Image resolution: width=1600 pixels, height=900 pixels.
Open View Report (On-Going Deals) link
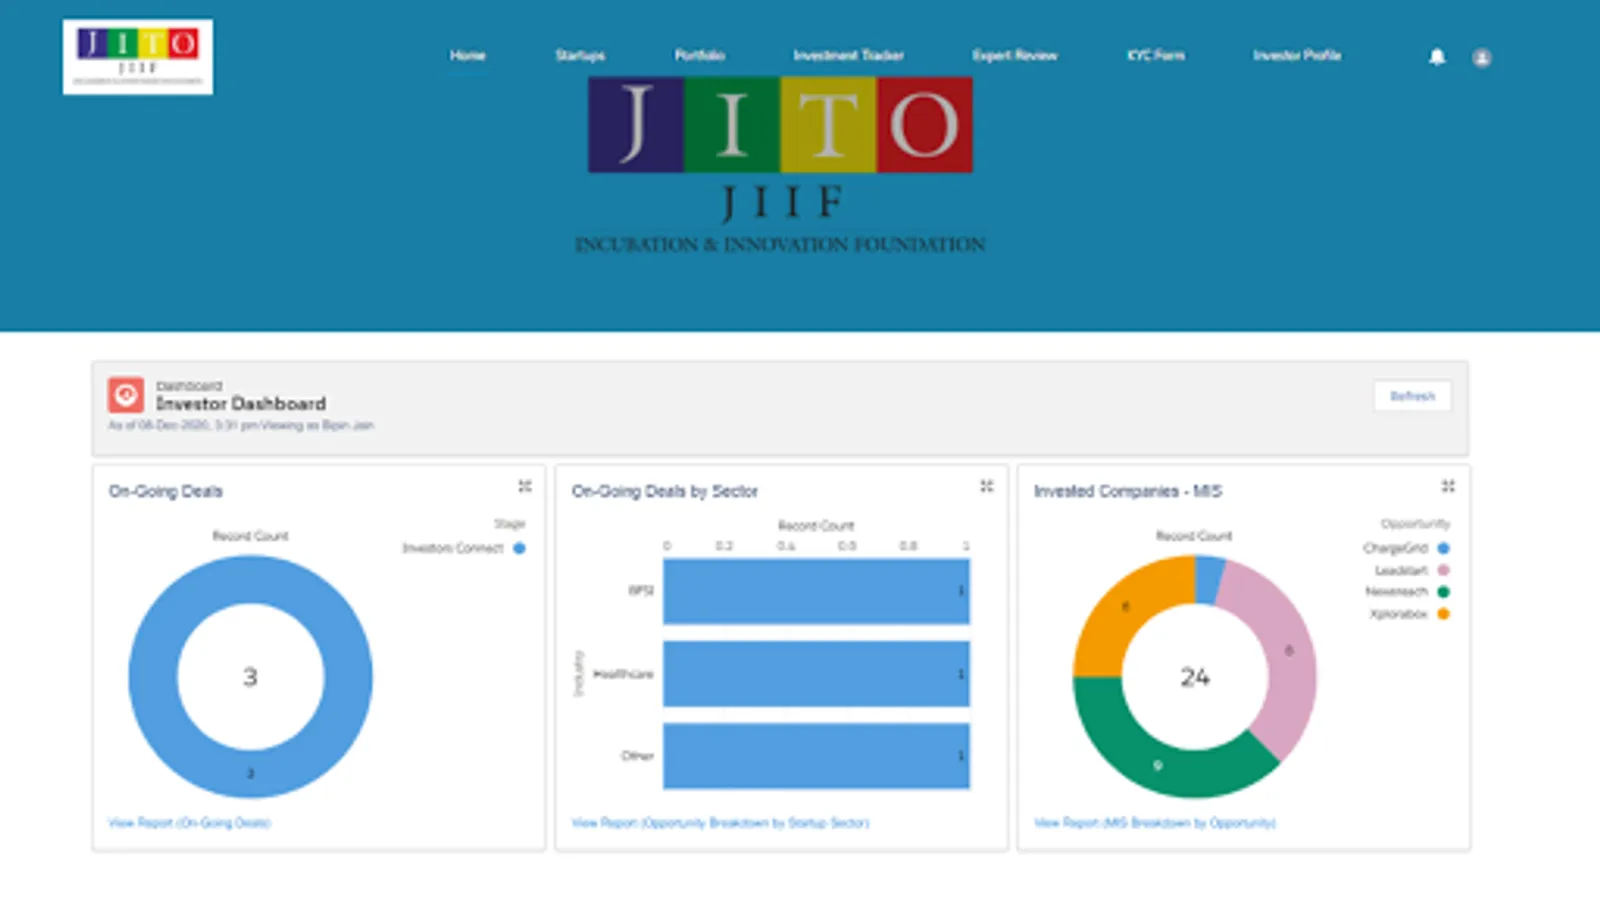point(190,823)
